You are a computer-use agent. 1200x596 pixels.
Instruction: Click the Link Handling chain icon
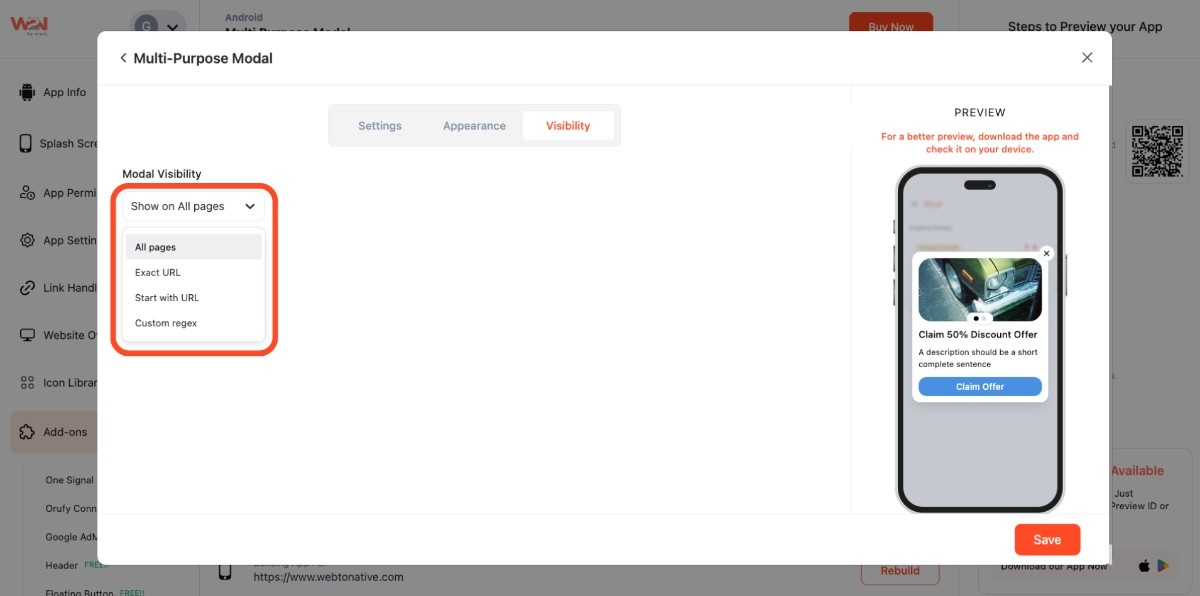point(27,288)
